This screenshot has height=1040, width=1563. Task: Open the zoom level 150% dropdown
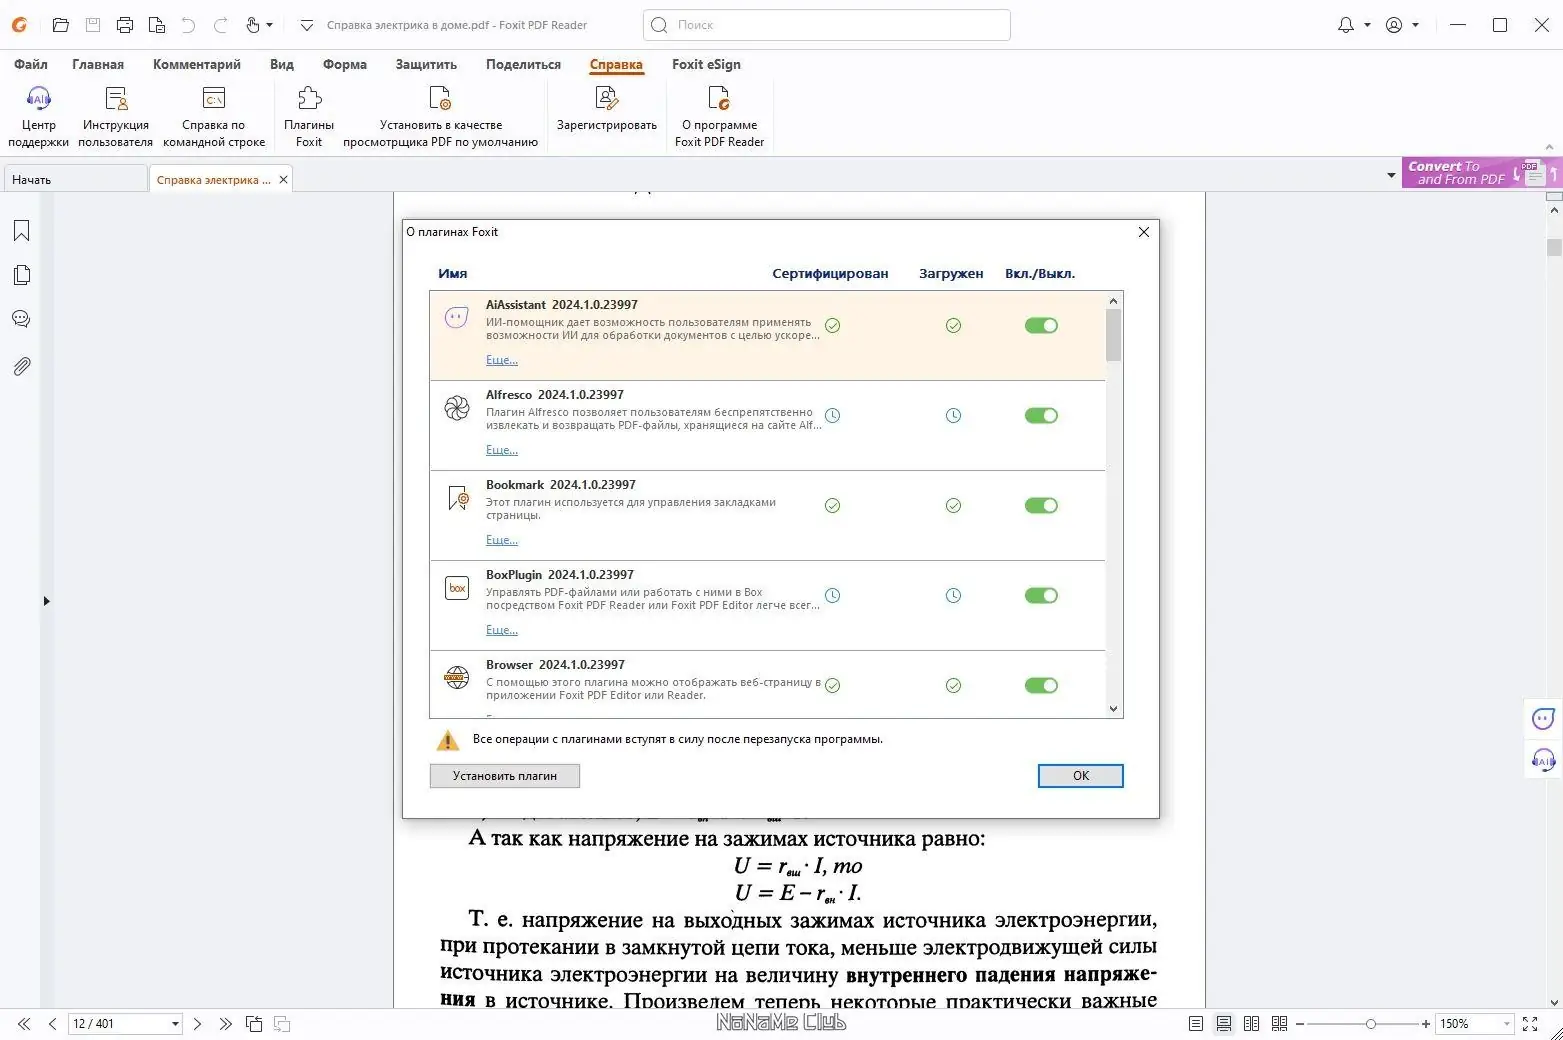coord(1507,1024)
